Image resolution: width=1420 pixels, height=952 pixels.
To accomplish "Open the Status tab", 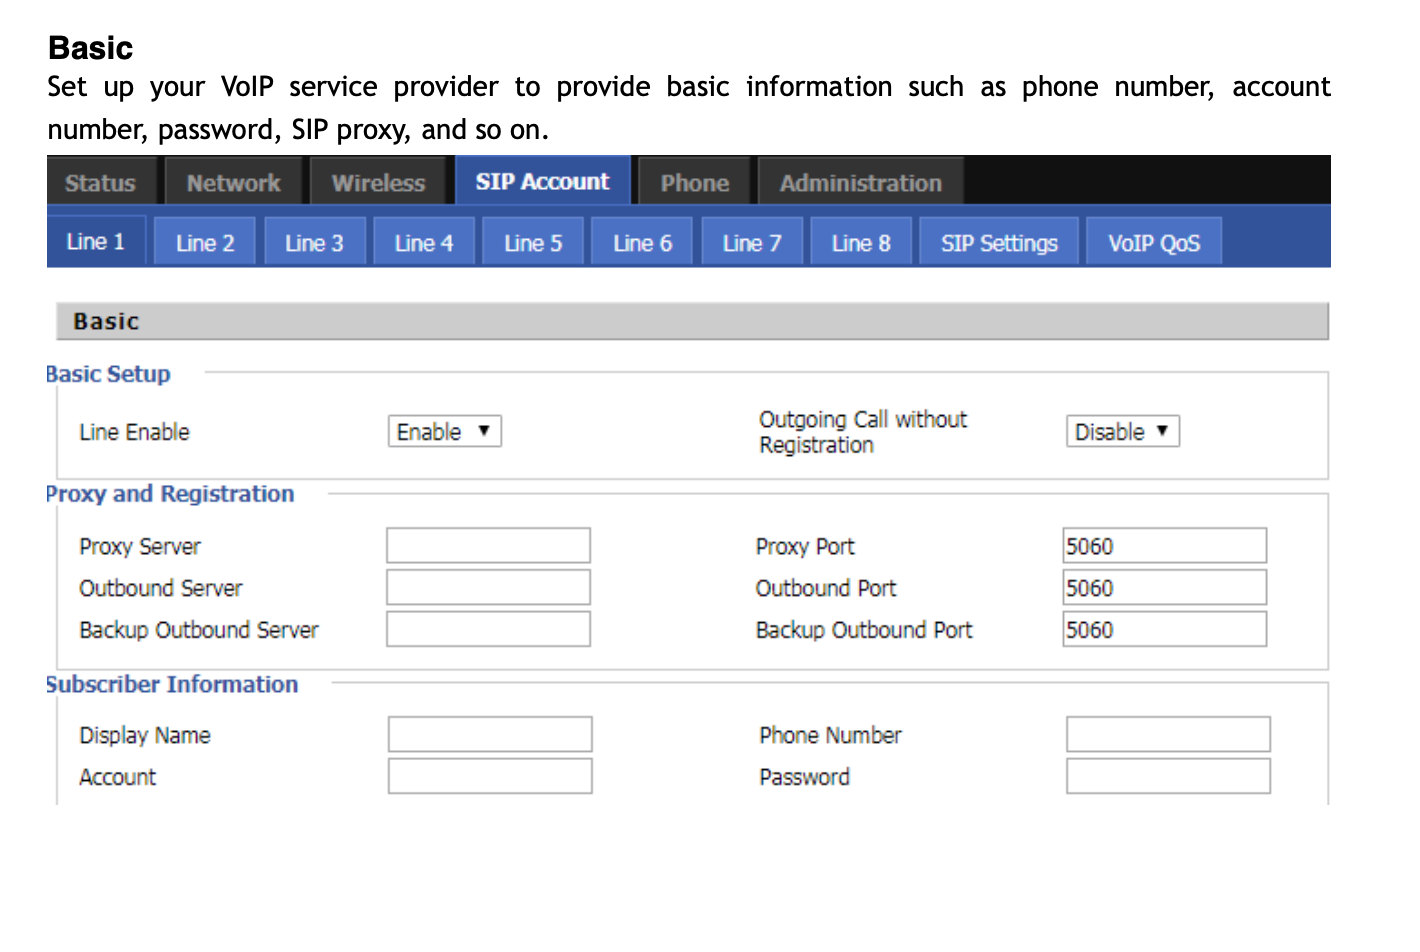I will coord(101,183).
